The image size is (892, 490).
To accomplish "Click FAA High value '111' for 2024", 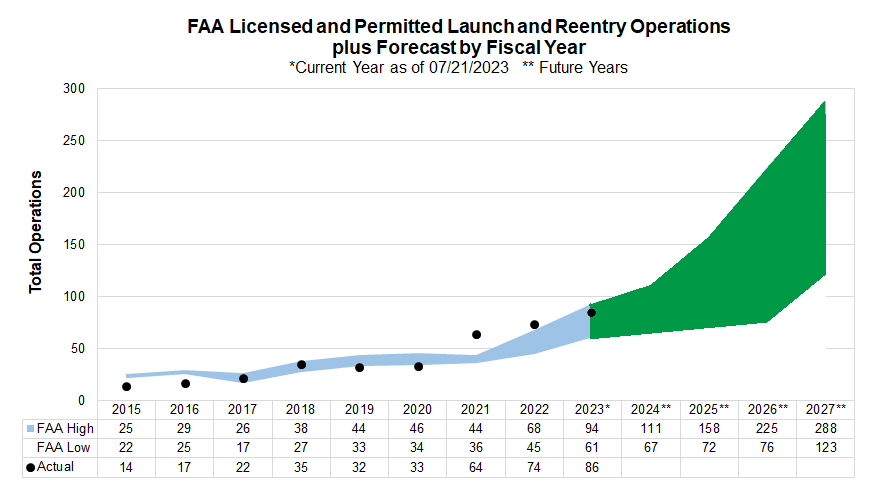I will [651, 429].
